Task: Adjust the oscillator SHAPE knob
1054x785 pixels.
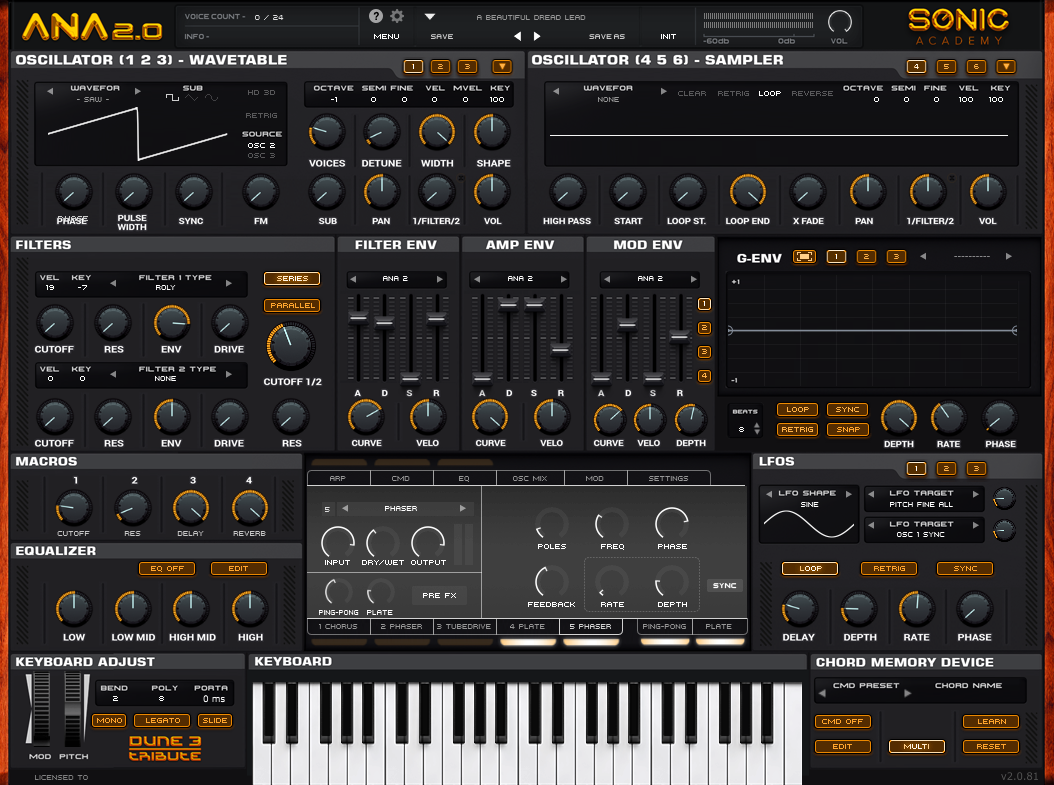Action: pos(493,132)
